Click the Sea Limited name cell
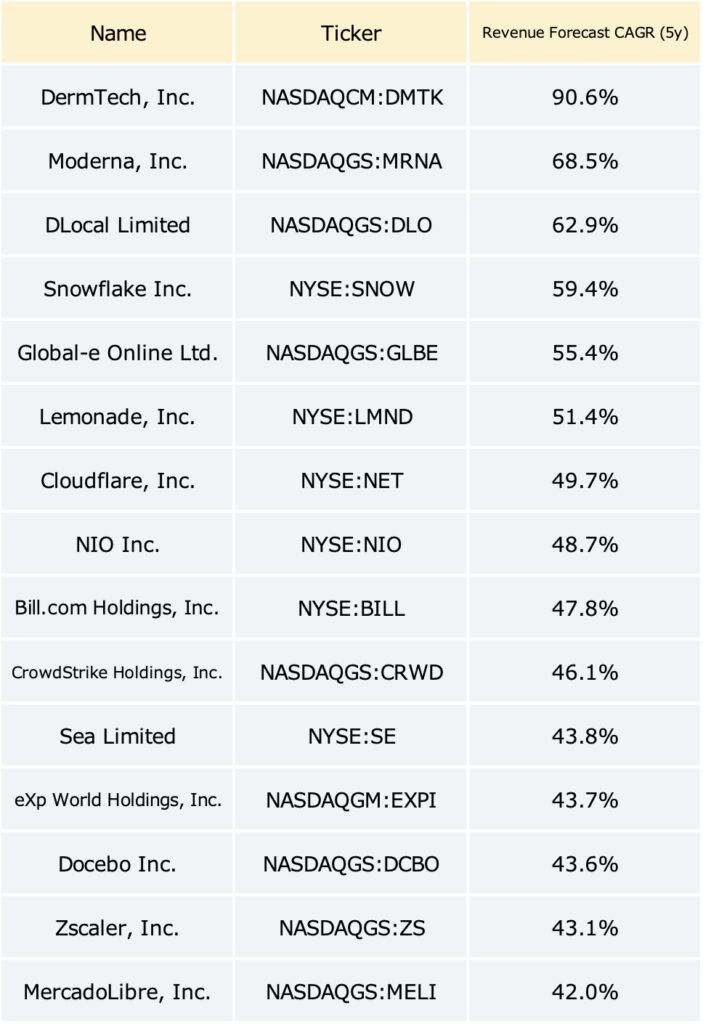 click(x=118, y=736)
